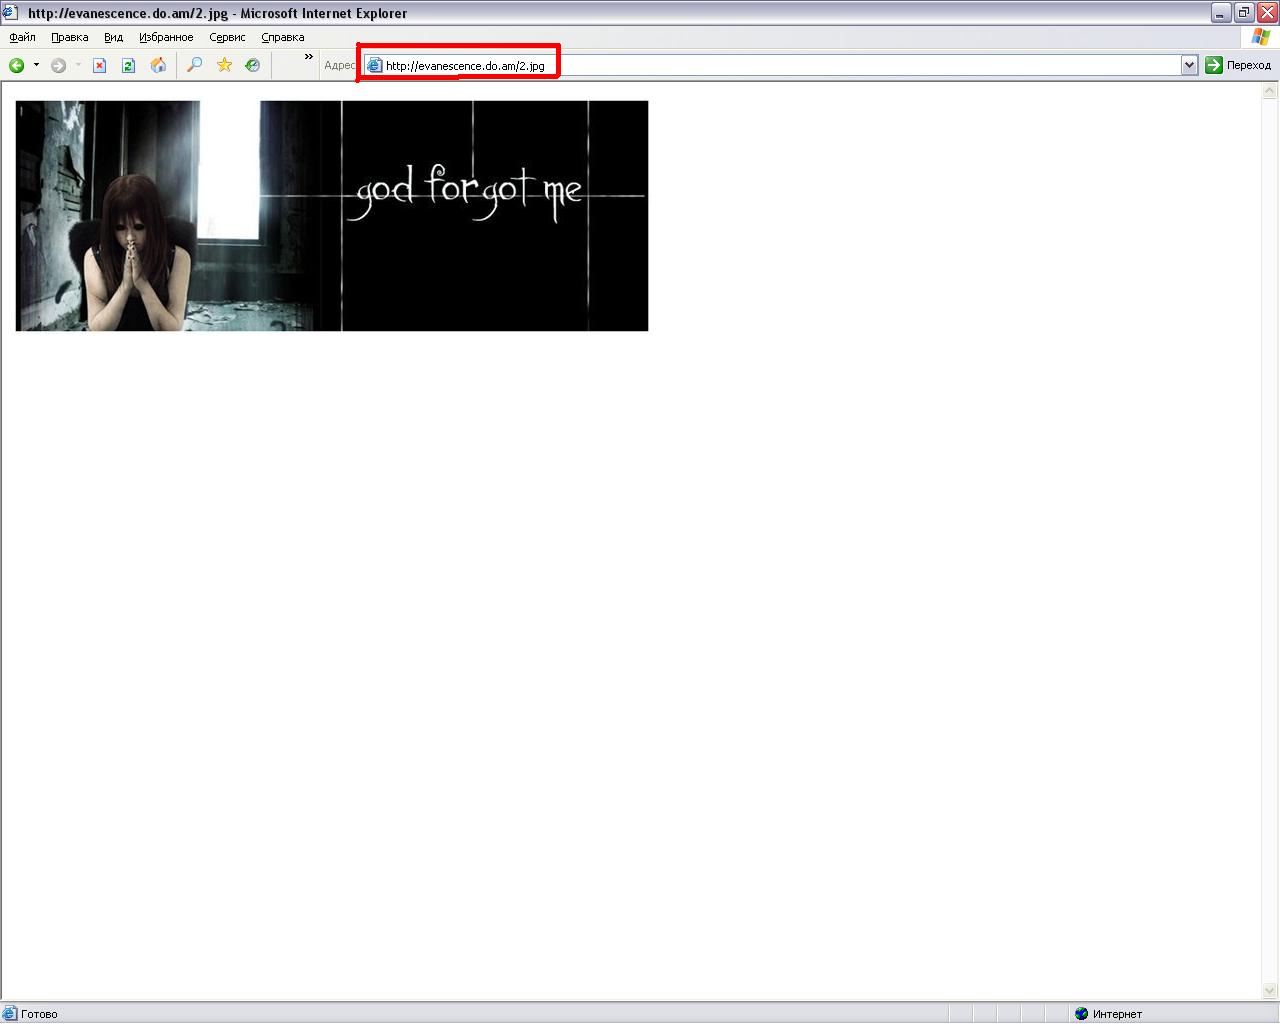The image size is (1280, 1024).
Task: Open Favorites with the star icon
Action: click(224, 65)
